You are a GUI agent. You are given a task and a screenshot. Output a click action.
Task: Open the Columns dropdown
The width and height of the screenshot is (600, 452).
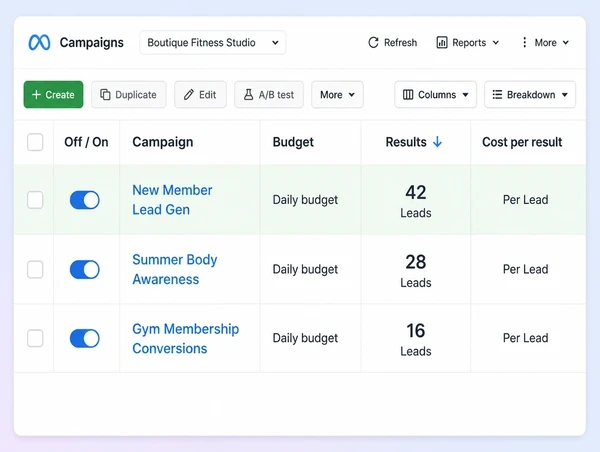click(x=435, y=95)
